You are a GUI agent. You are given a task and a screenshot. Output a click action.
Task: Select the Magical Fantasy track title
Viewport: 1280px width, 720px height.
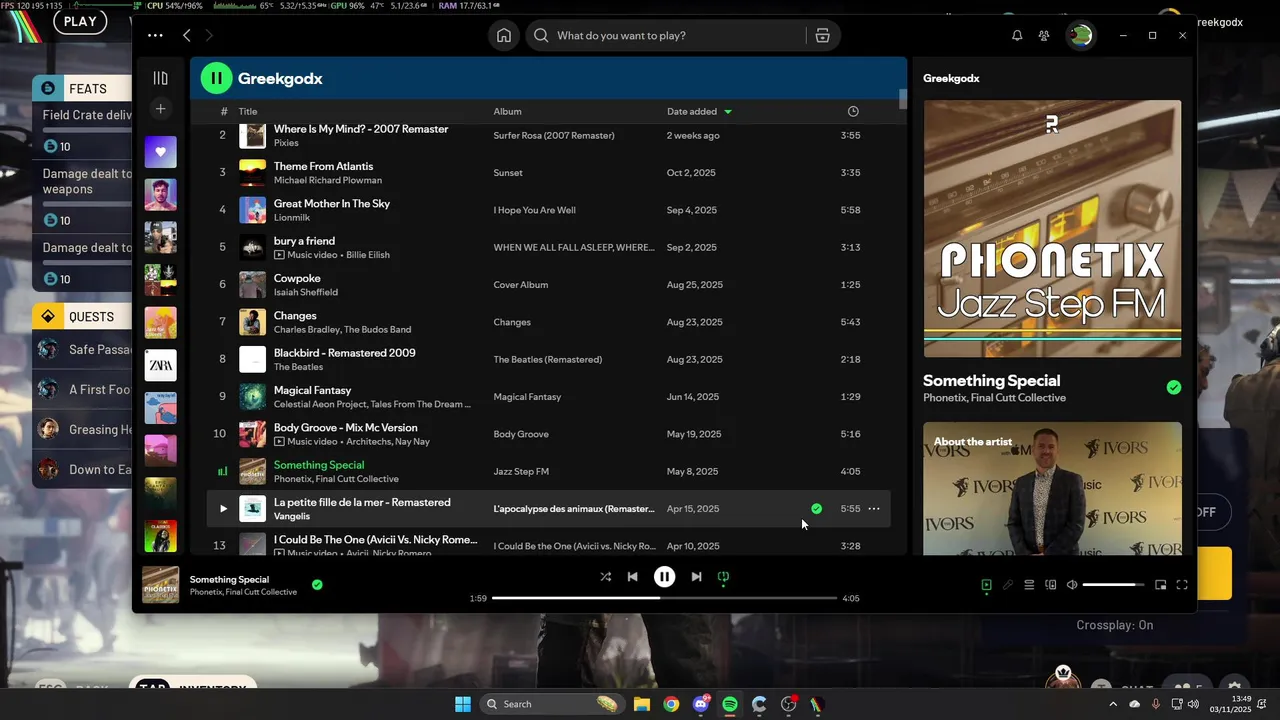312,391
